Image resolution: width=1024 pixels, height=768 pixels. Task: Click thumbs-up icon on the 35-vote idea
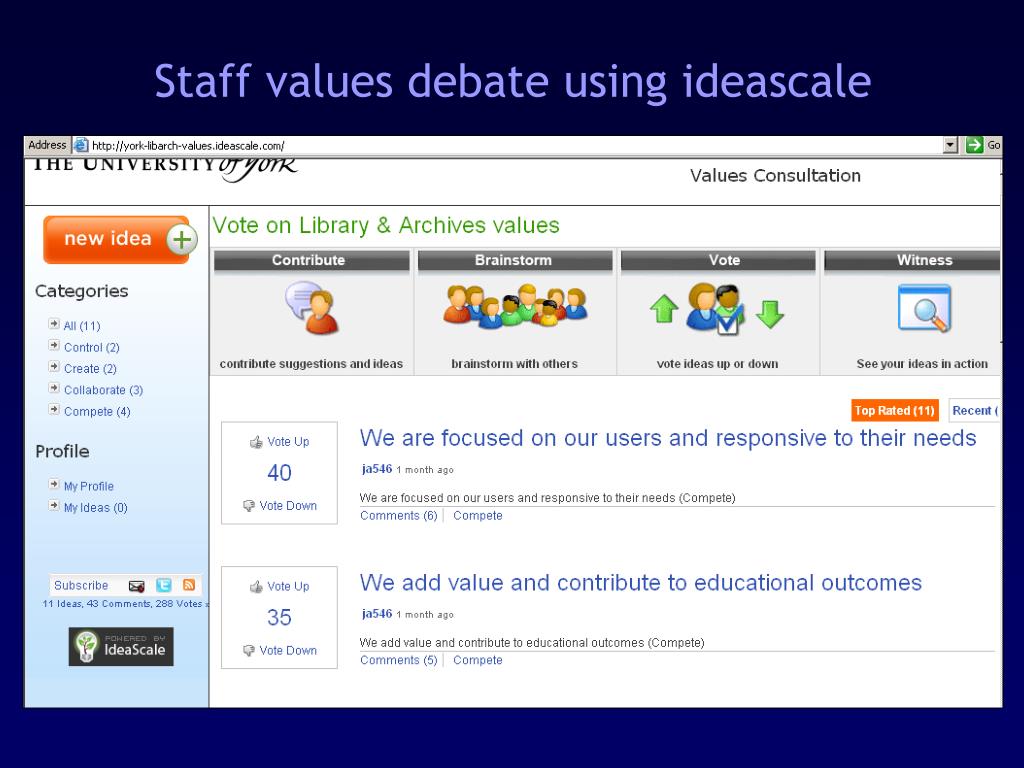click(x=256, y=587)
